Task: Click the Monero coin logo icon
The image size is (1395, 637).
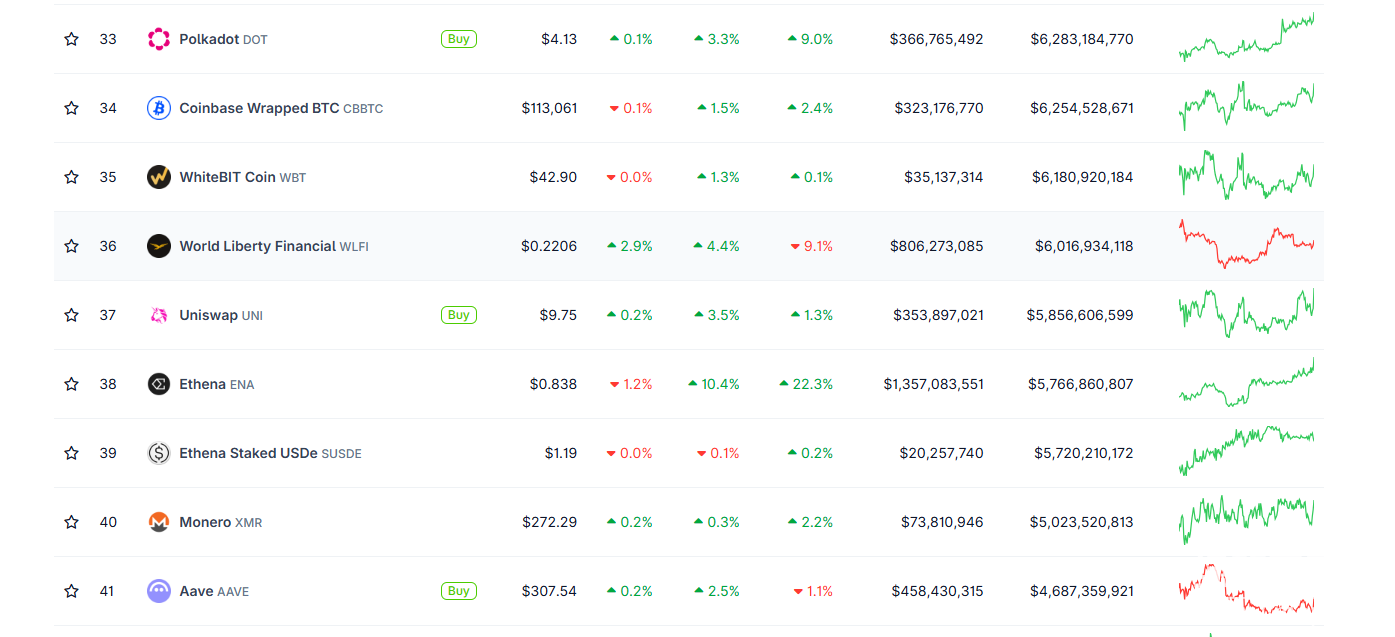Action: click(159, 522)
